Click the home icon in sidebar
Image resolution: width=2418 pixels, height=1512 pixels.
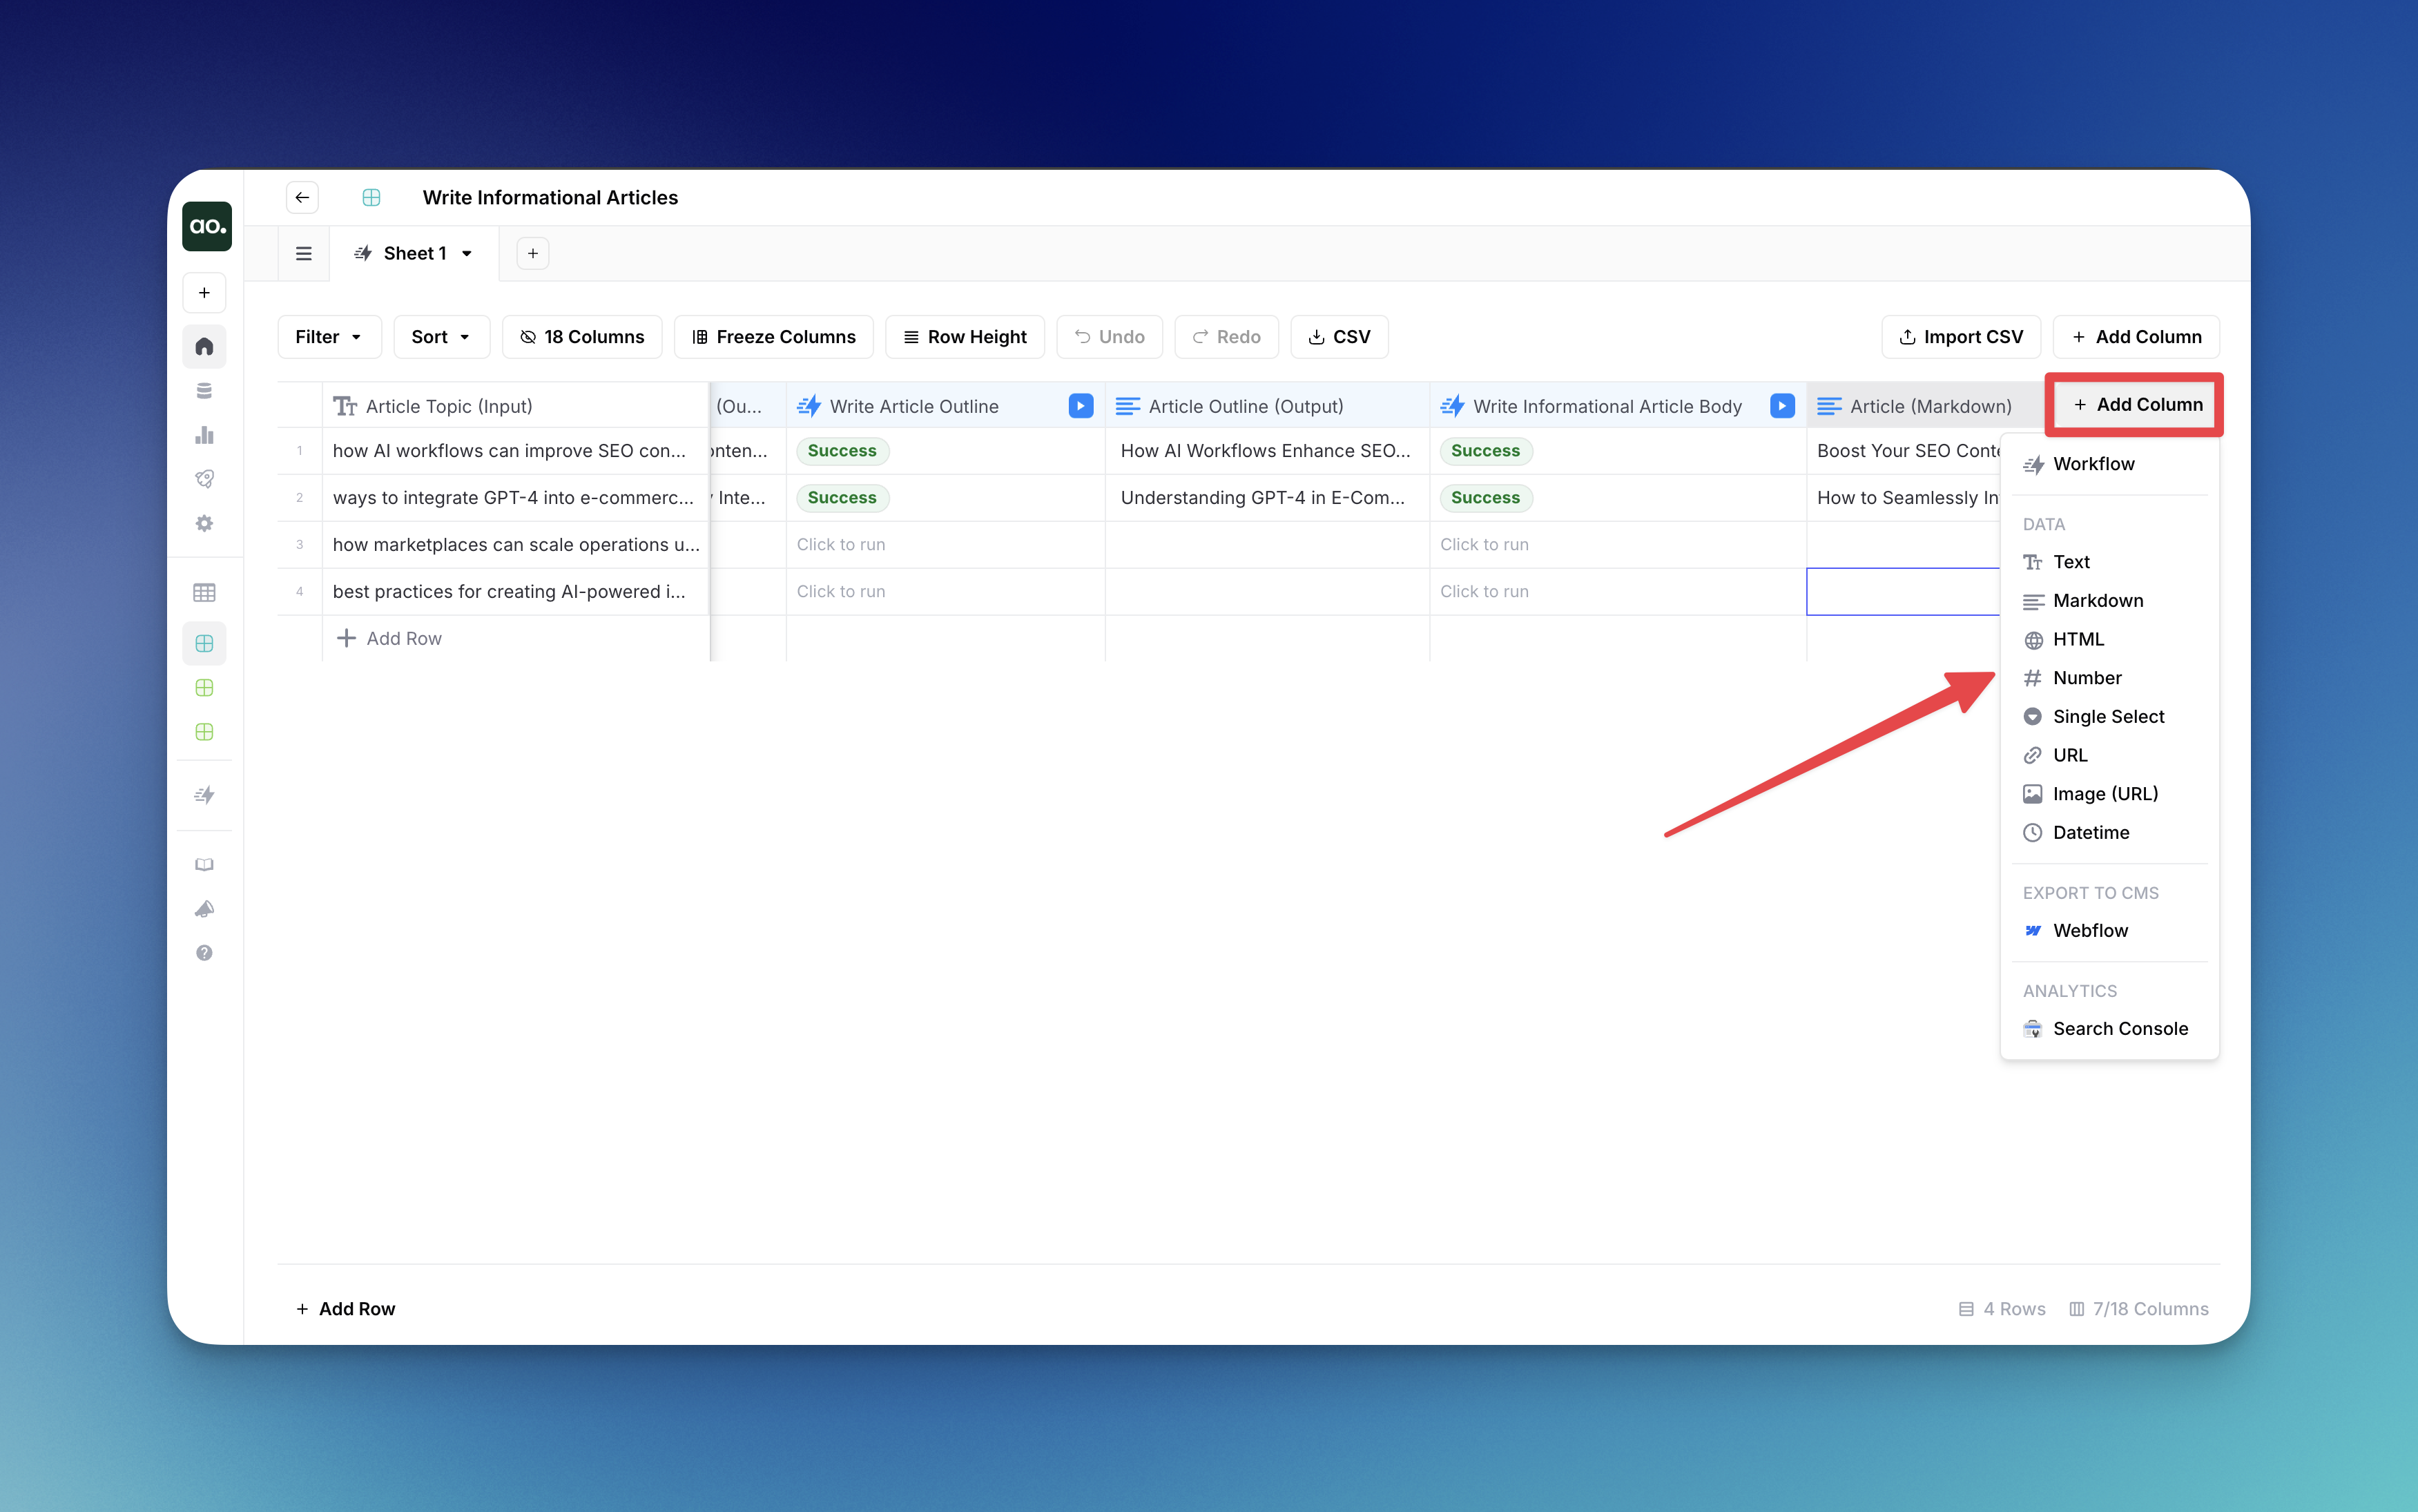(204, 346)
